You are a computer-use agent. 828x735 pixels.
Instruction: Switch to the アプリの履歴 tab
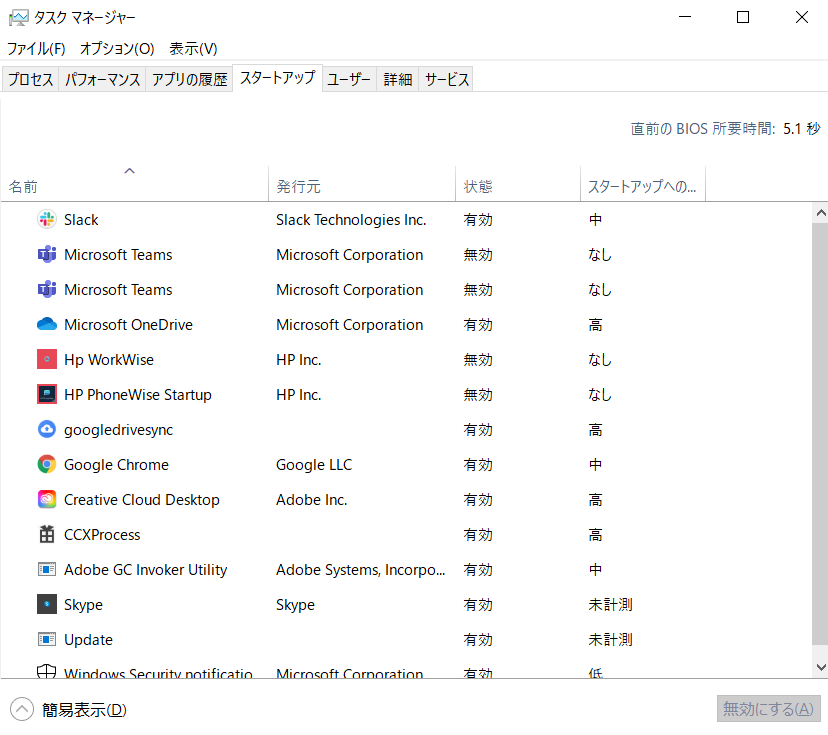(189, 79)
